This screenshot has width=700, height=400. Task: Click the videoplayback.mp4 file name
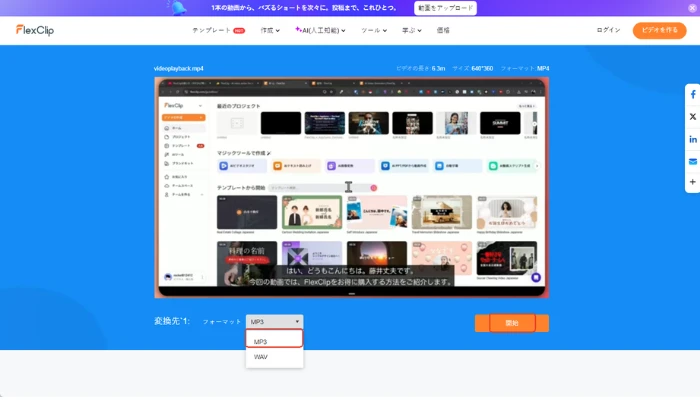(179, 68)
